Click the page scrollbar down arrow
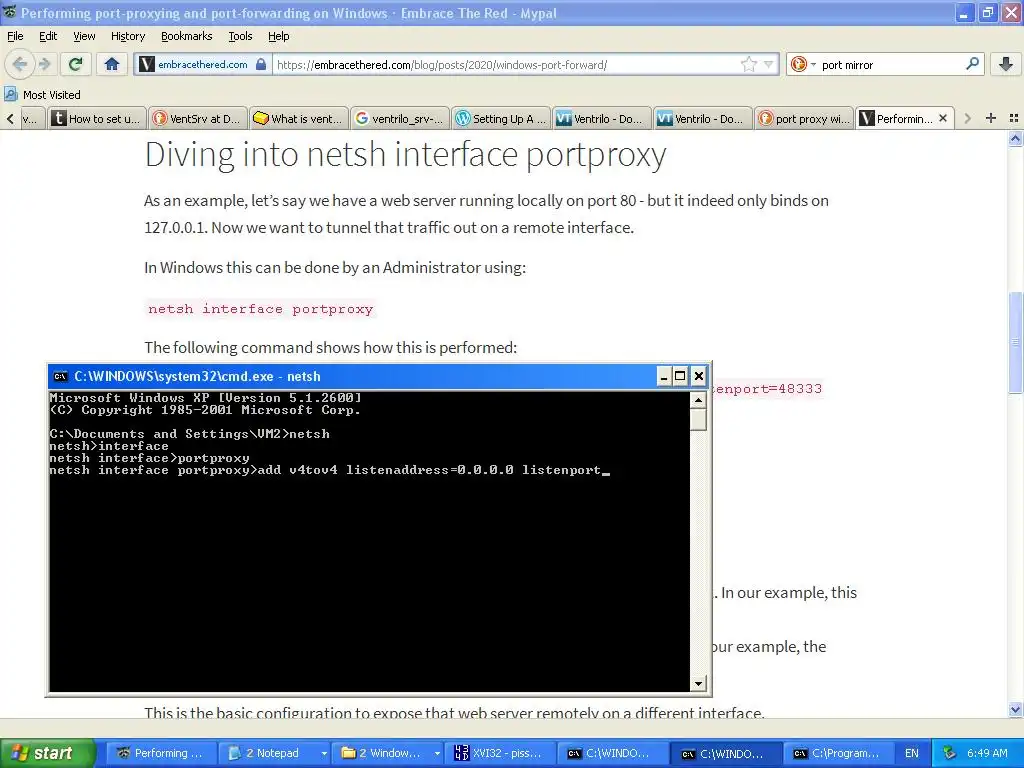 pos(1015,709)
